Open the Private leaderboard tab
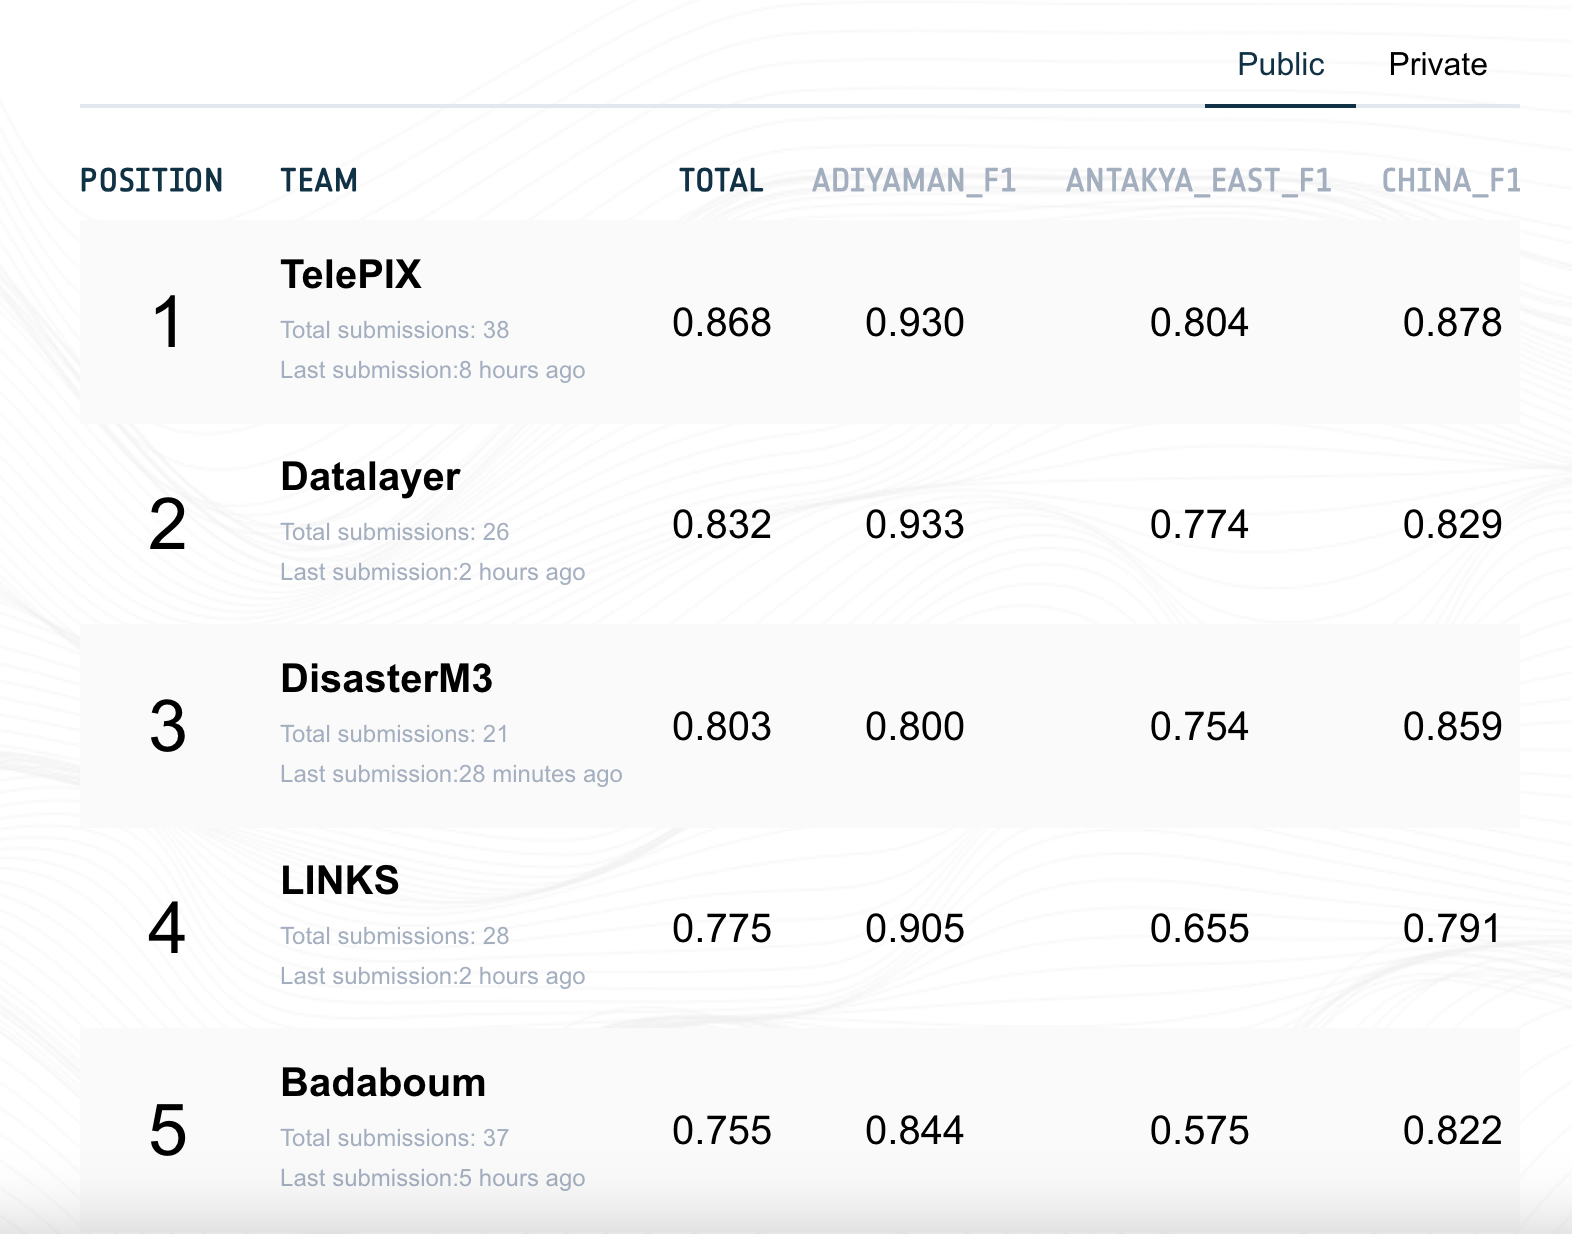The image size is (1572, 1234). coord(1437,65)
